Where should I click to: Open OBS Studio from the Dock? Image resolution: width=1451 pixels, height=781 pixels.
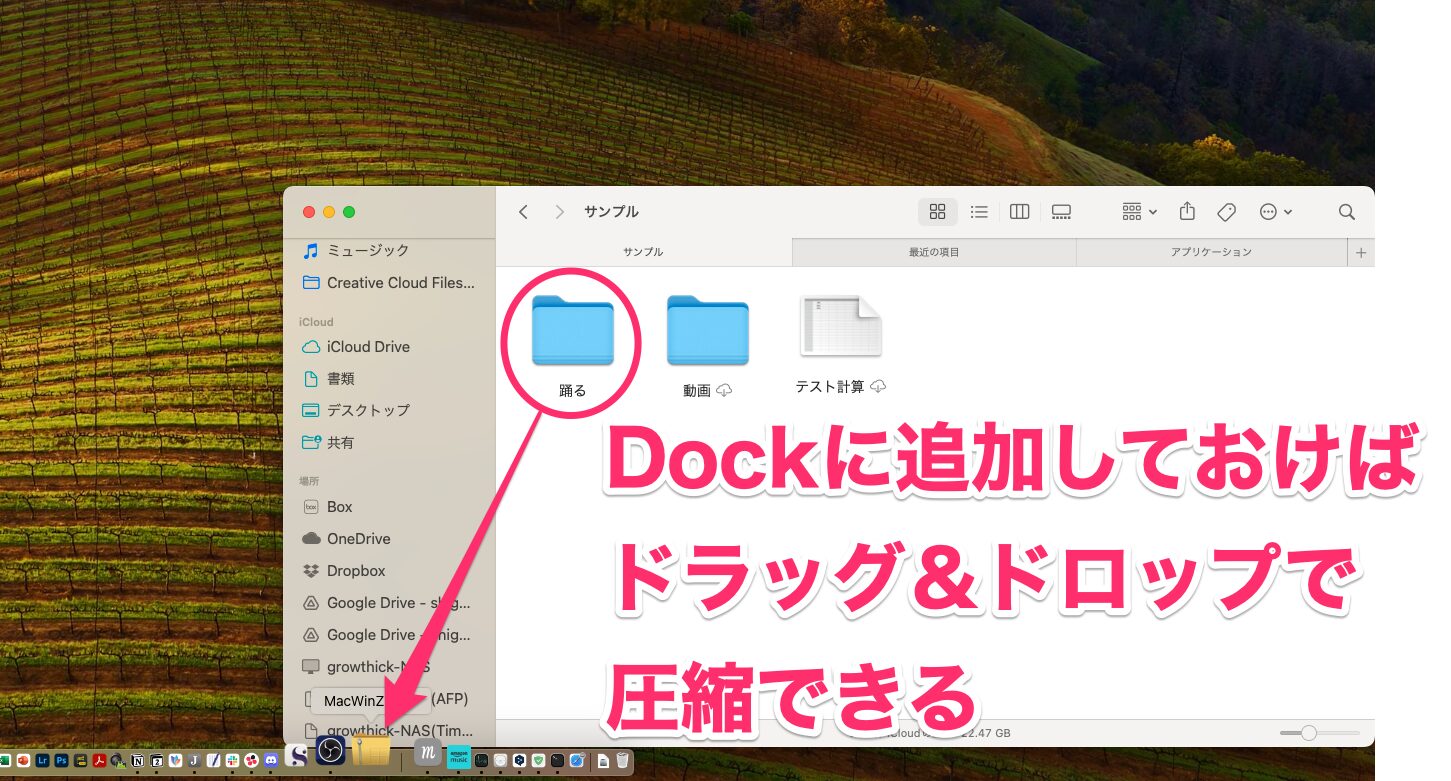[330, 750]
